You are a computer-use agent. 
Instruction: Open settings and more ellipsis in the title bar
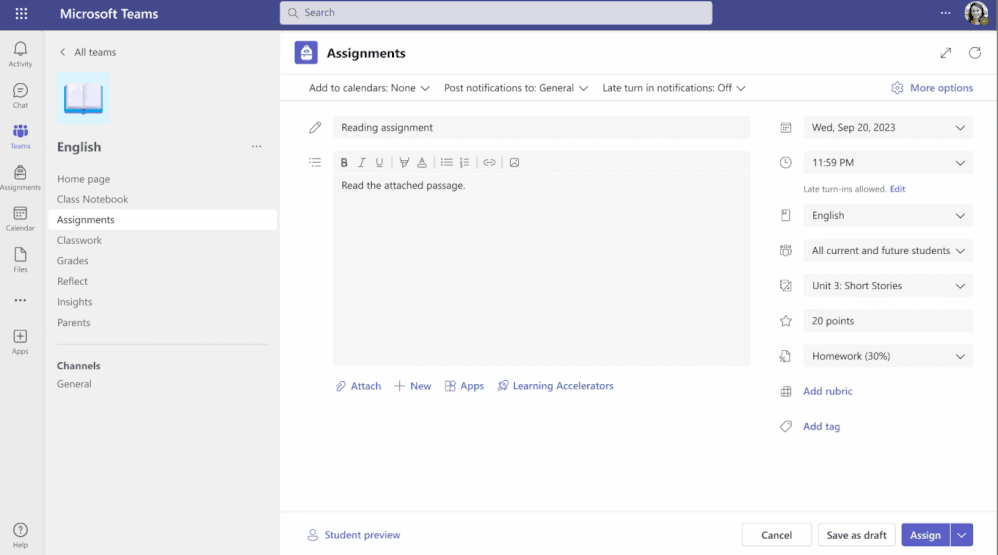(946, 13)
